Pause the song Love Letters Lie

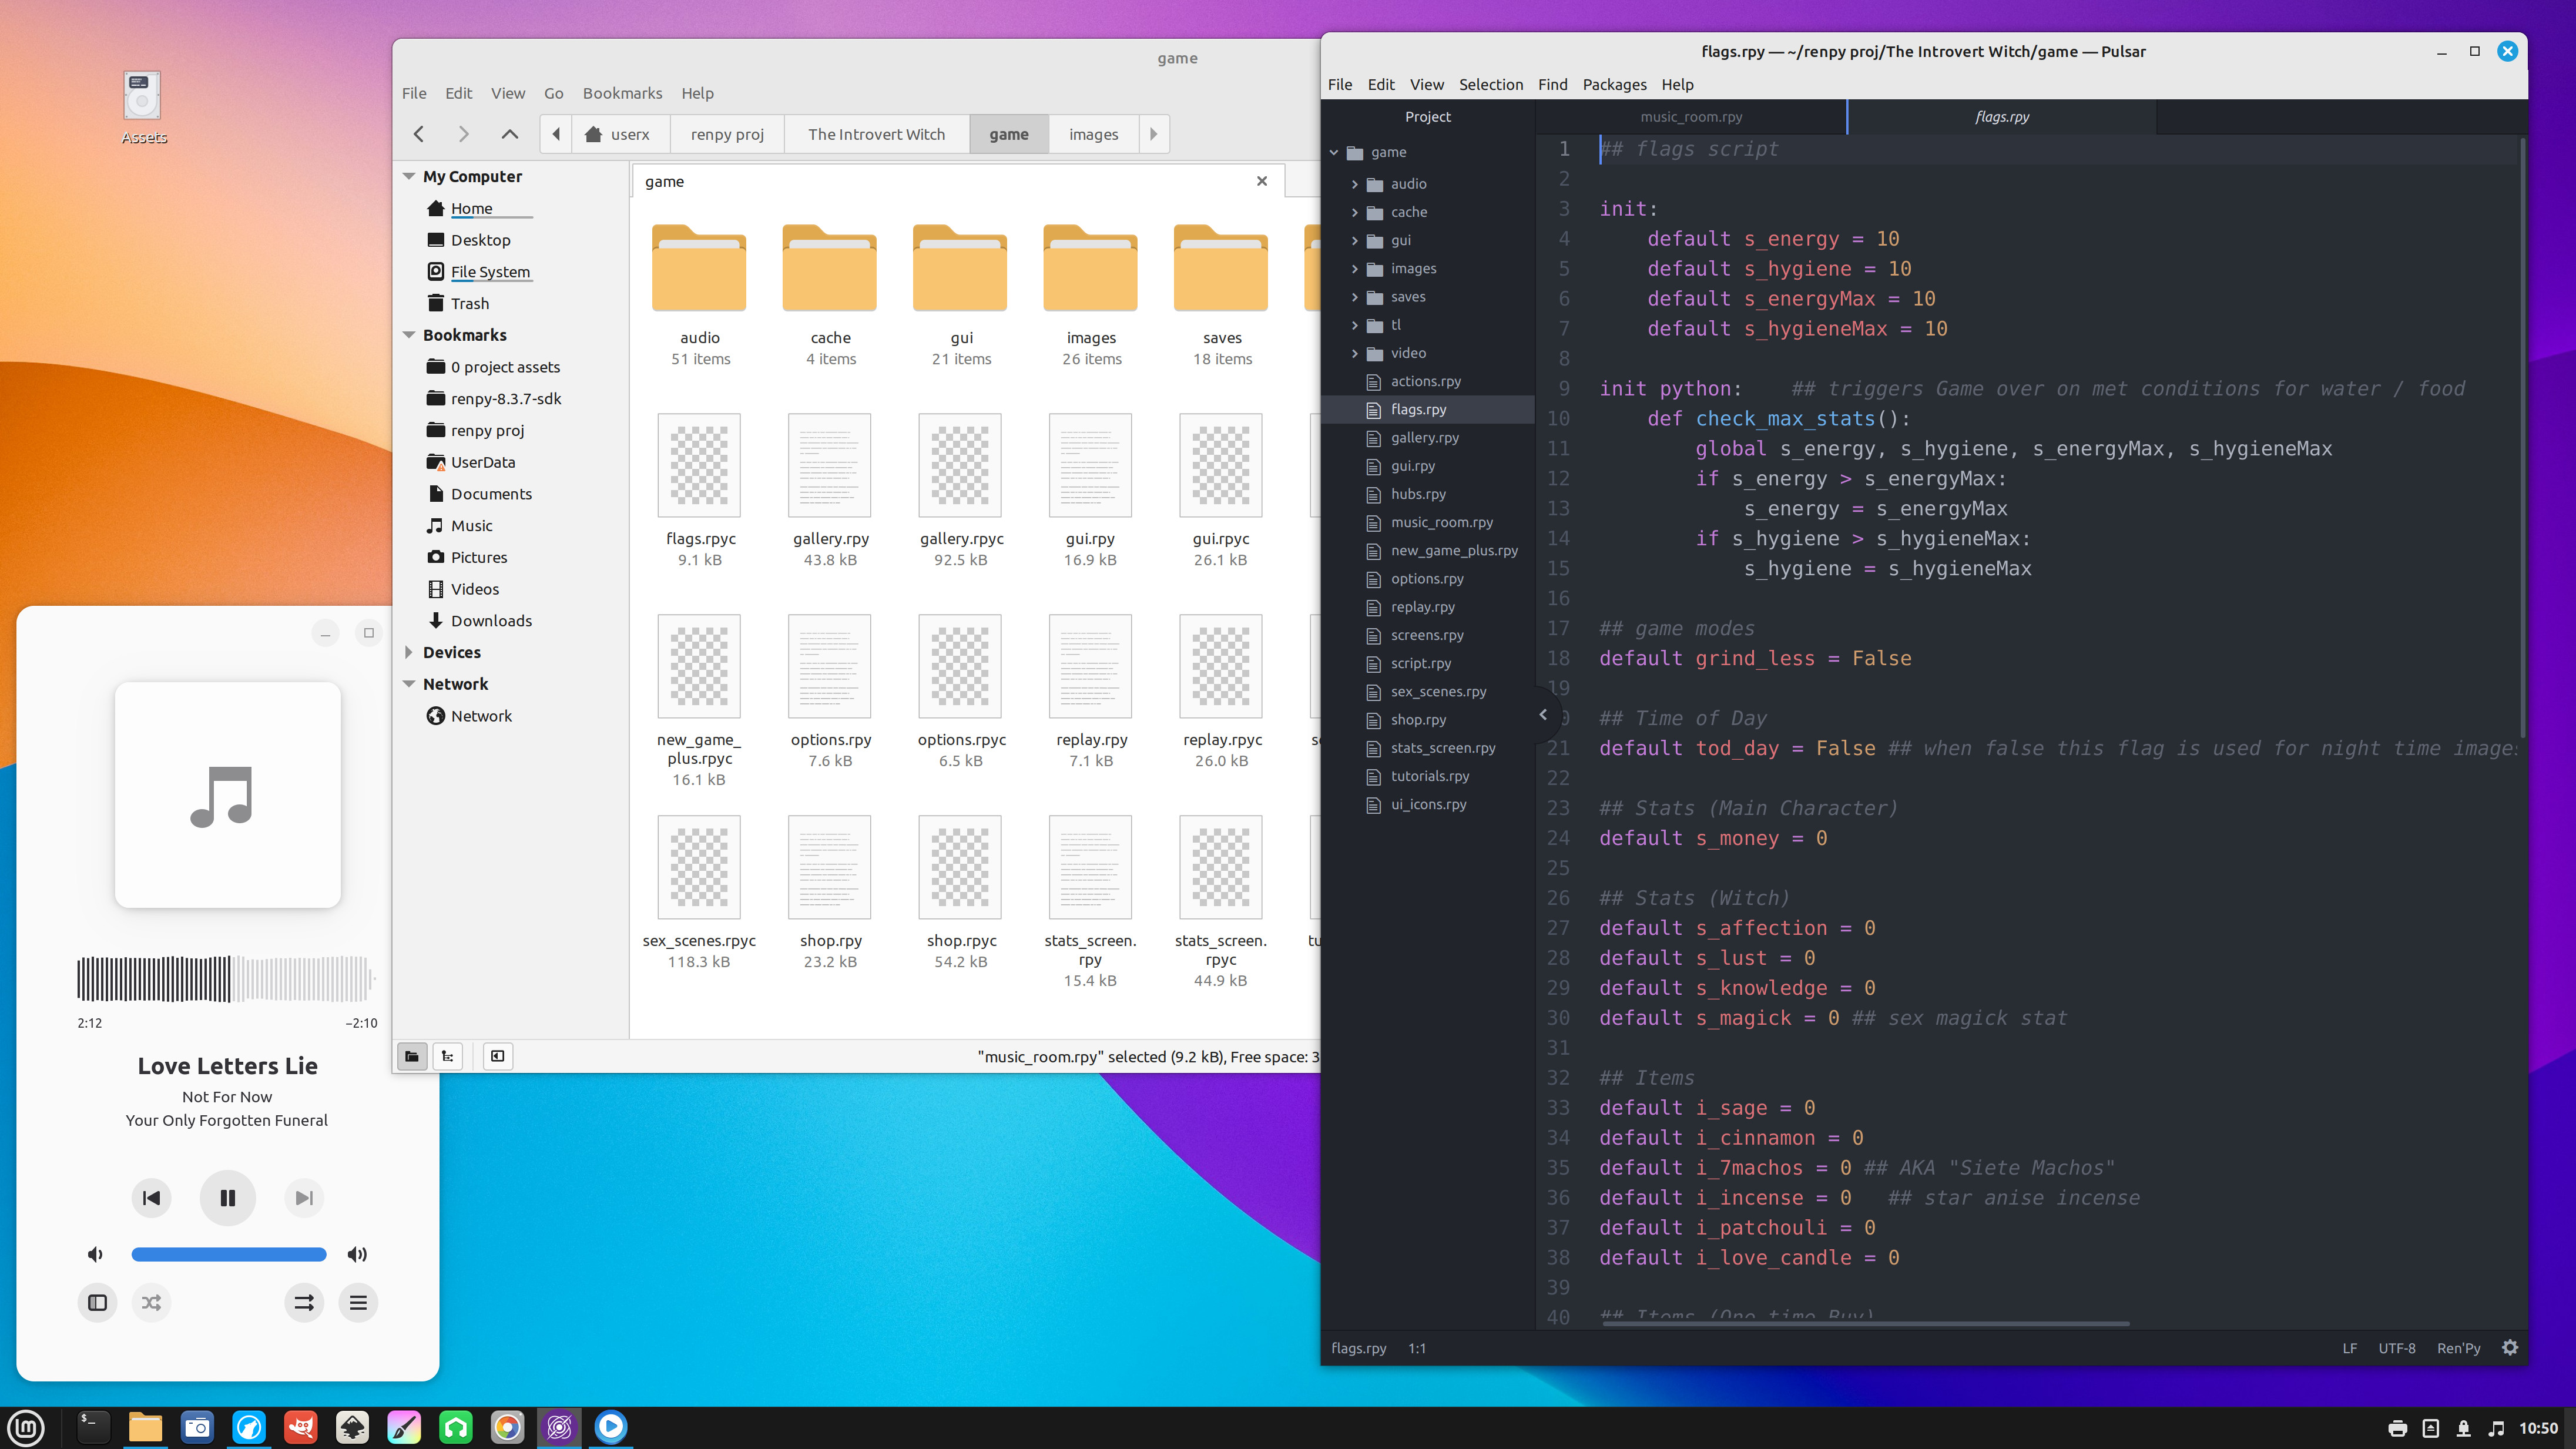(227, 1197)
